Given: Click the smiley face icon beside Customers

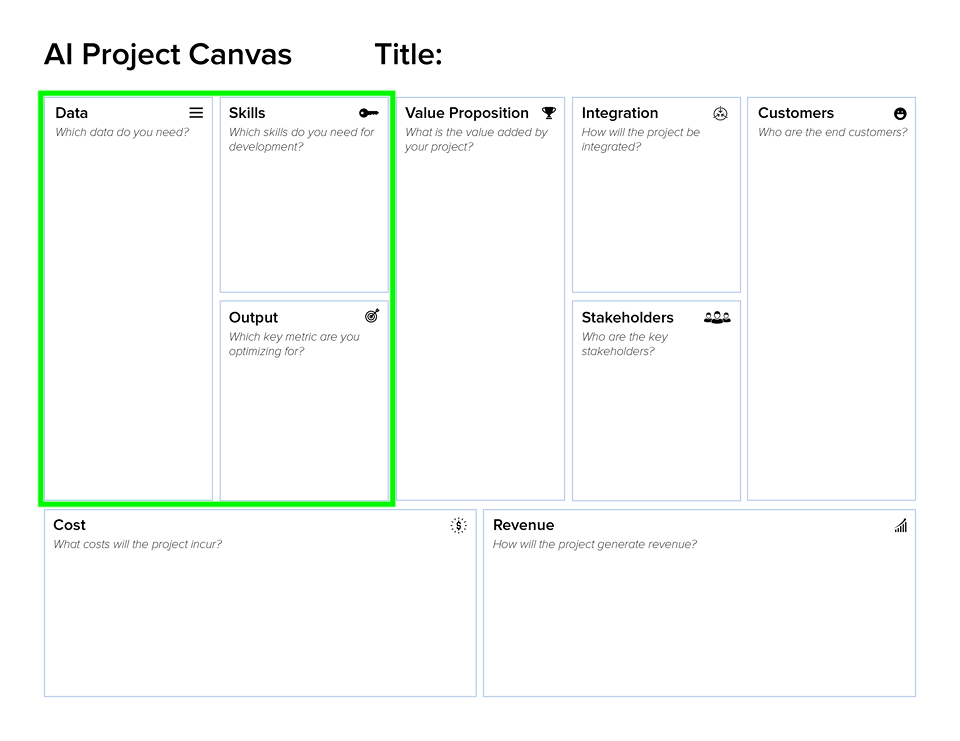Looking at the screenshot, I should click(x=900, y=114).
